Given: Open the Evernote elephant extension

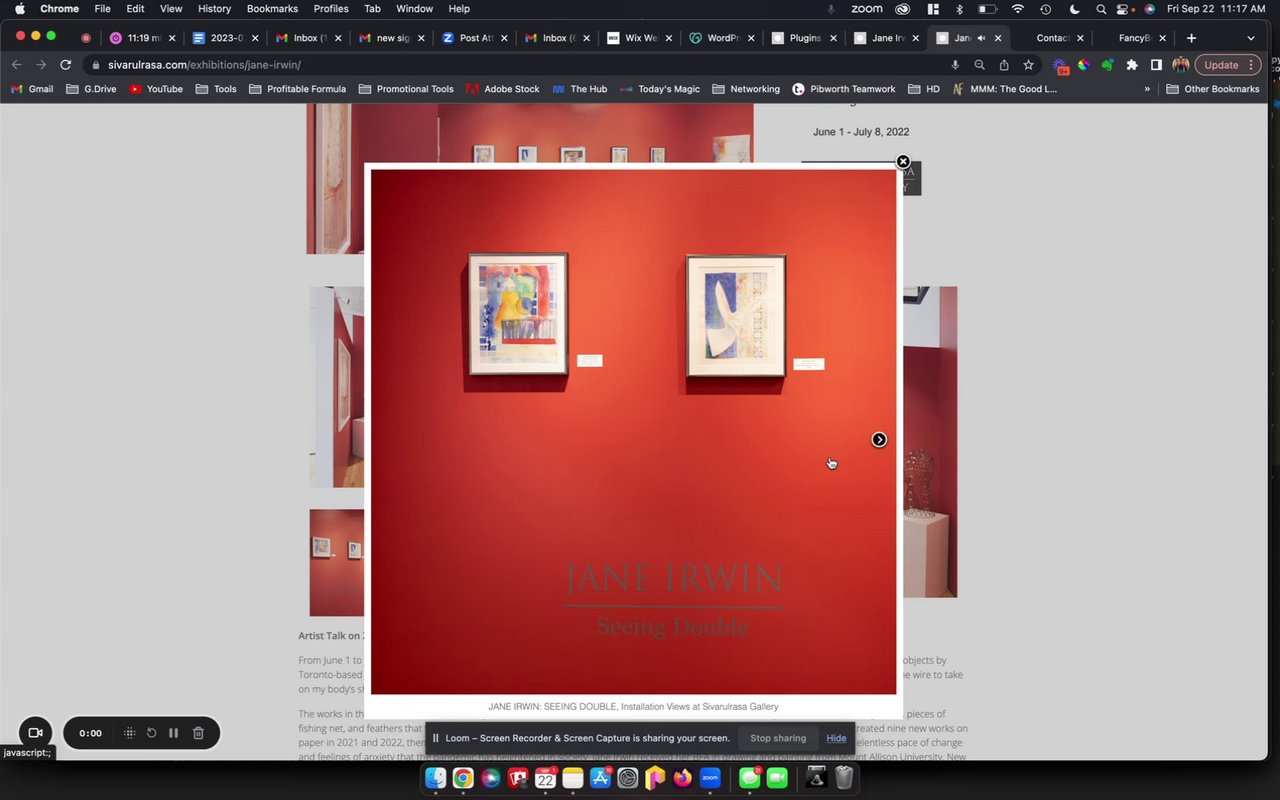Looking at the screenshot, I should [x=1107, y=65].
